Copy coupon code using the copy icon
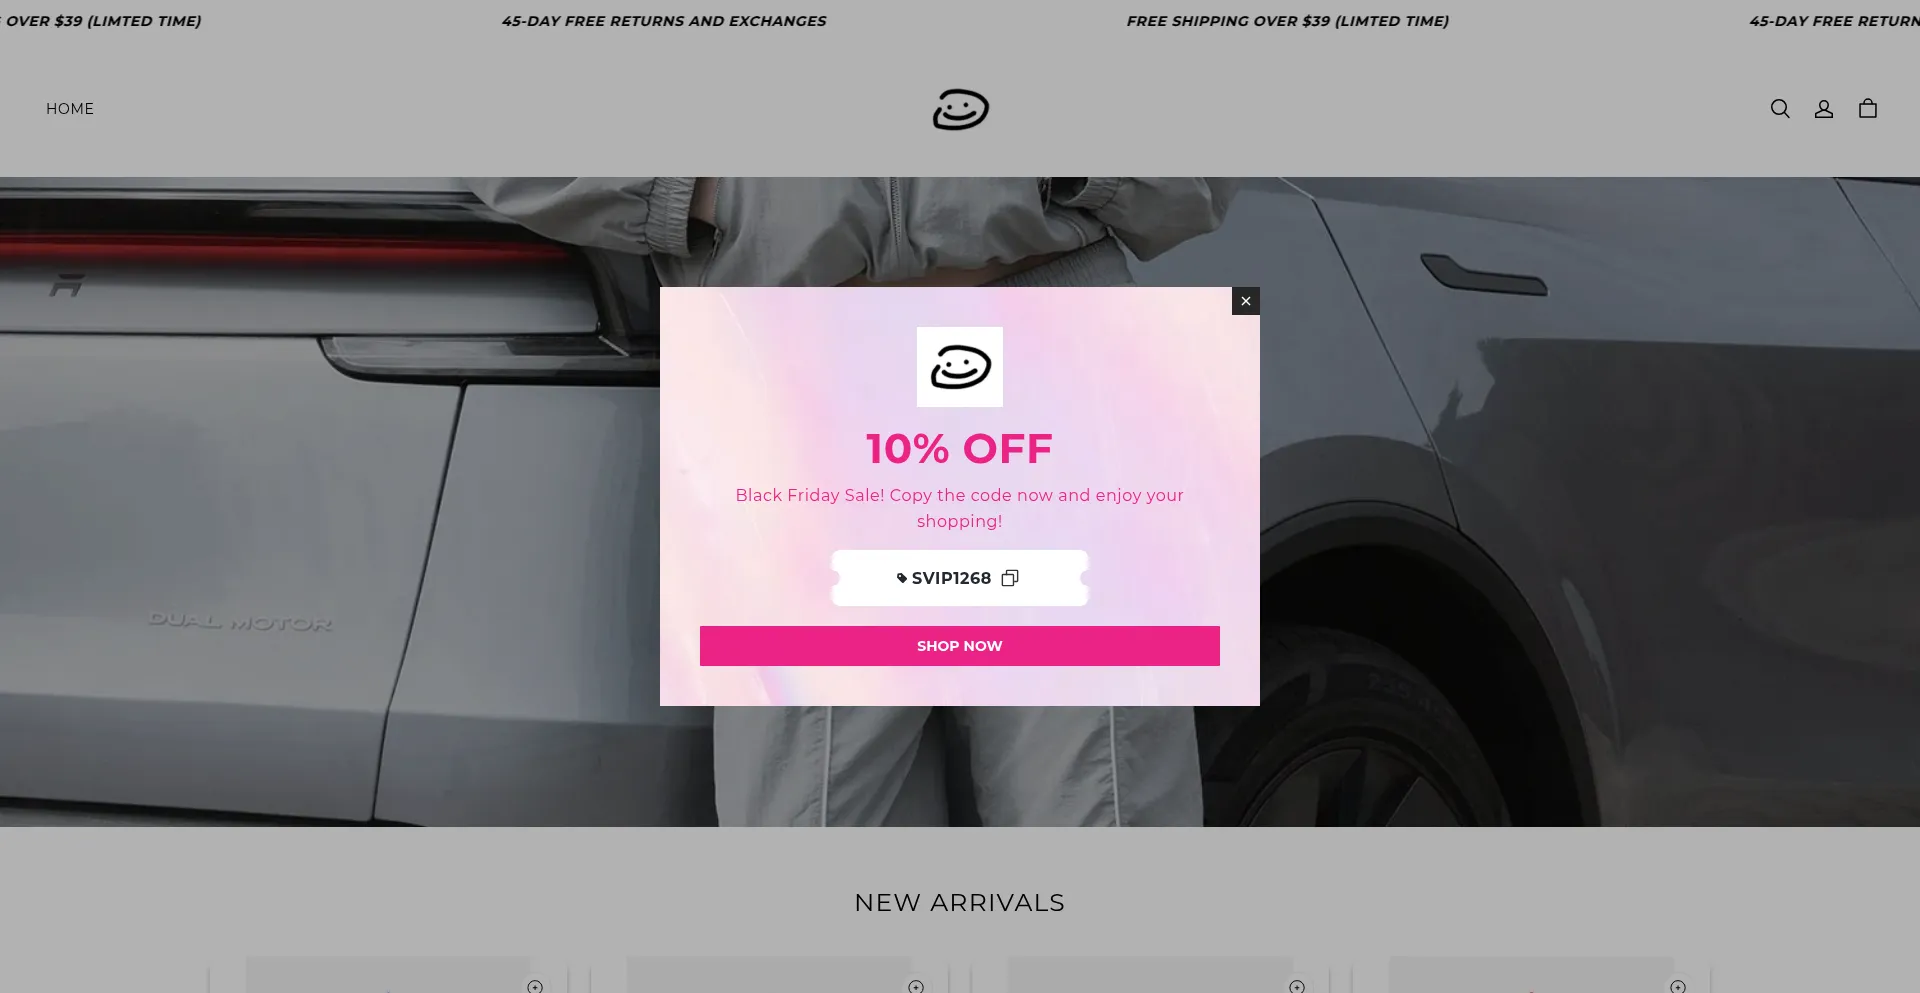 [1010, 578]
